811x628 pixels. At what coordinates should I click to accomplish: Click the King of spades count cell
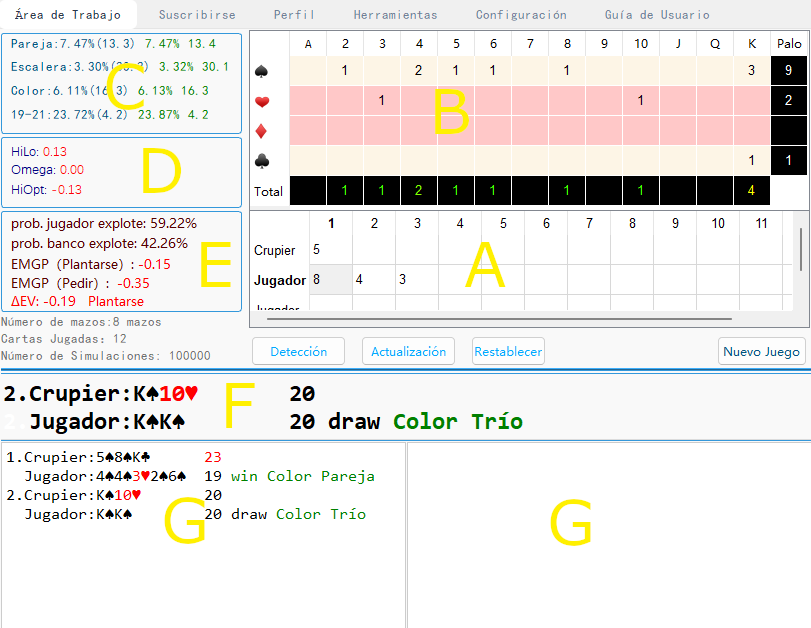[x=751, y=70]
